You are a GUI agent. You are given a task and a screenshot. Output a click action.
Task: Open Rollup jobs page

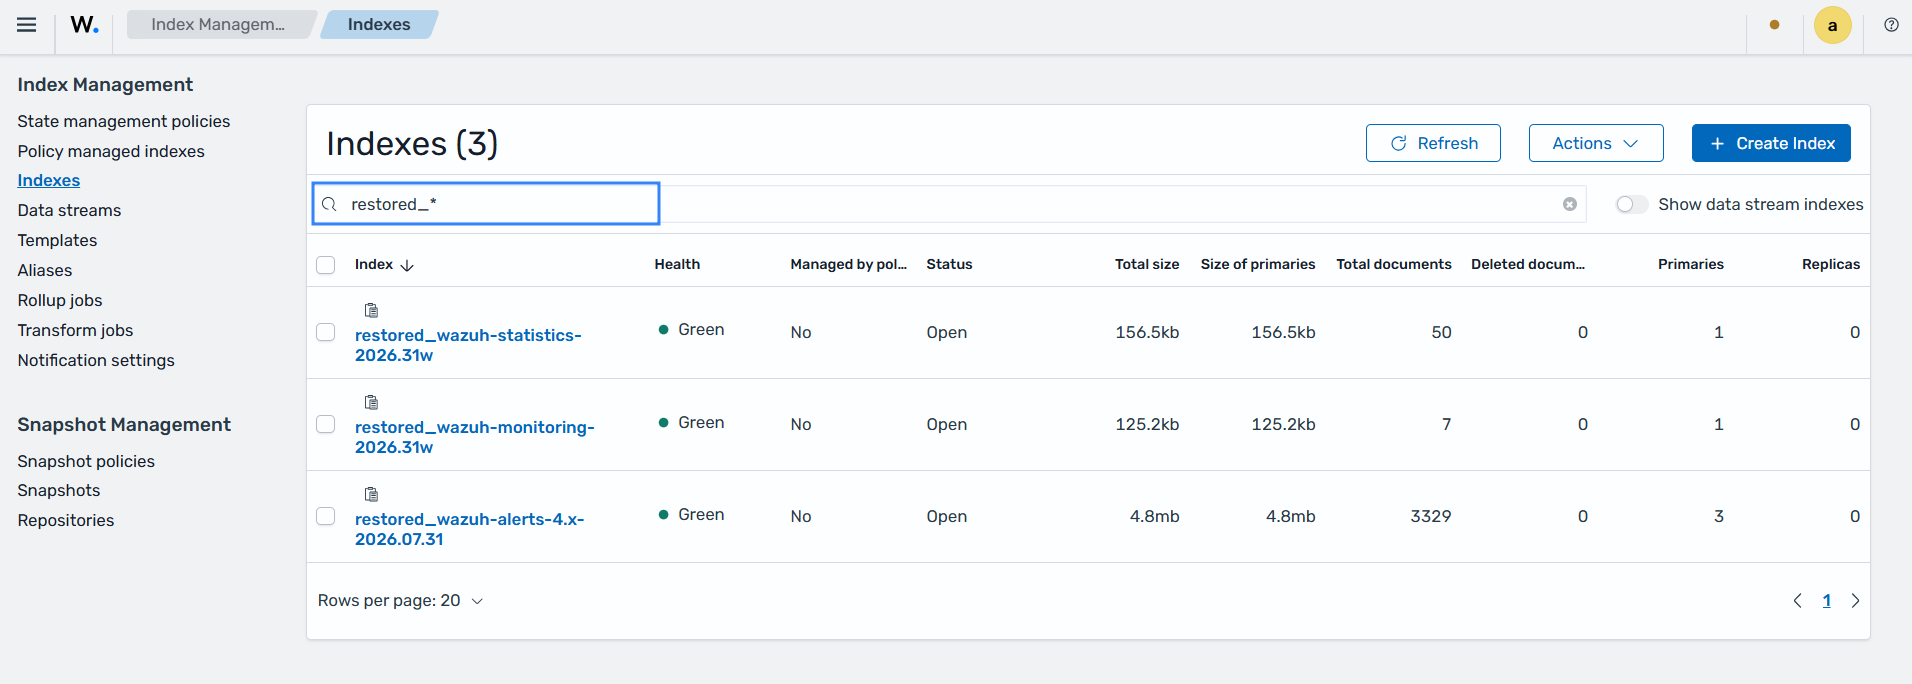60,300
